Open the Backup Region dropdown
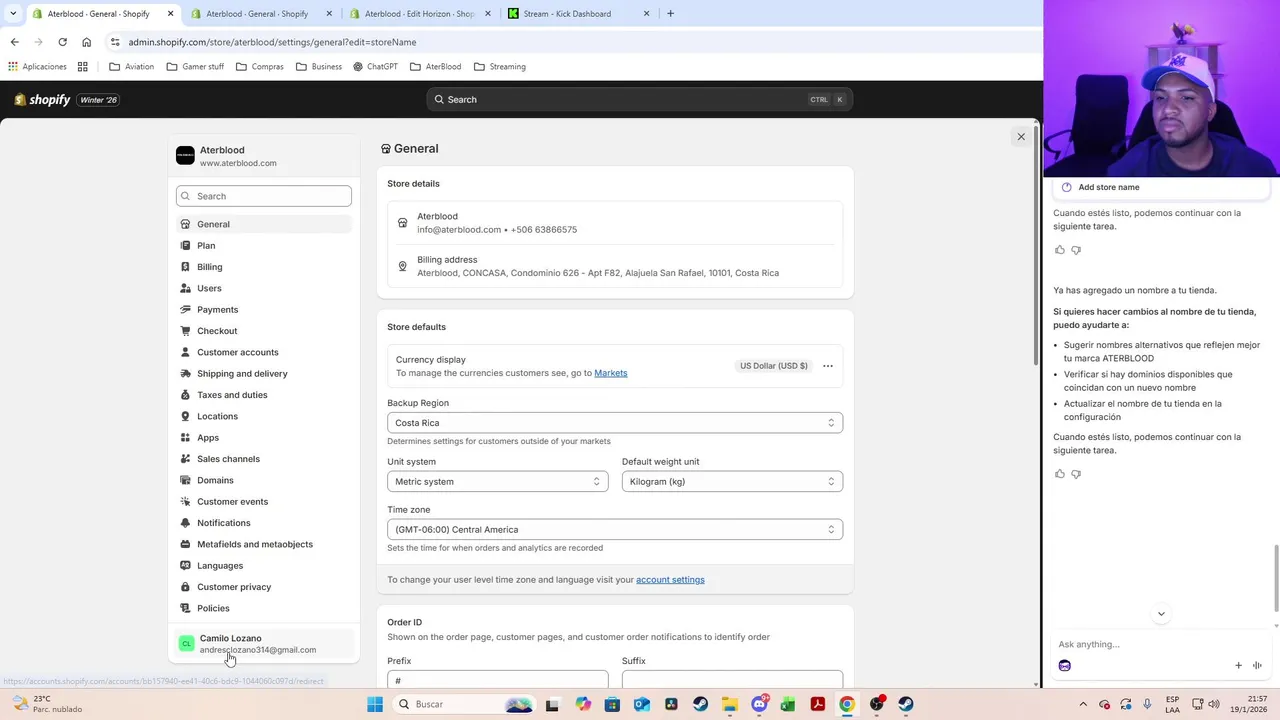1280x720 pixels. tap(615, 423)
